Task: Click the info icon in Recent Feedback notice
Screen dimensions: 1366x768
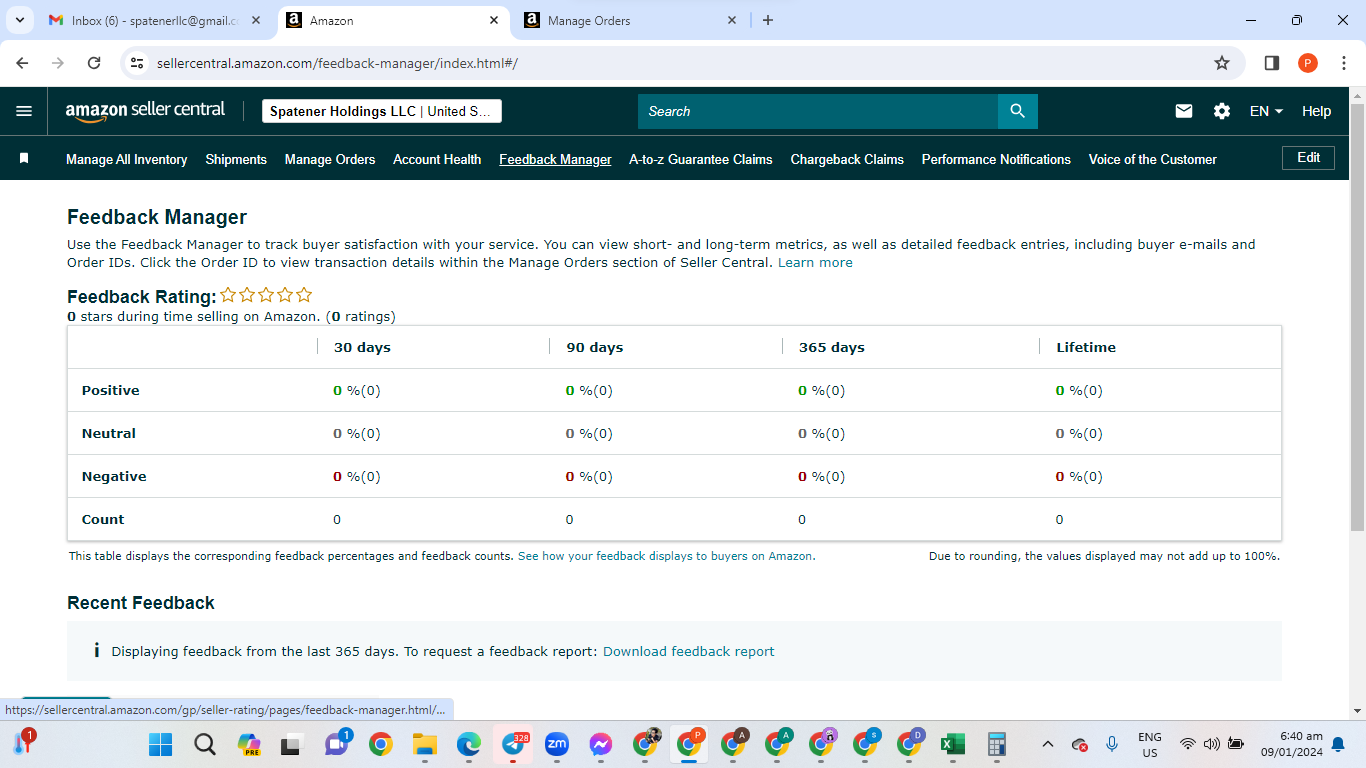Action: pos(97,651)
